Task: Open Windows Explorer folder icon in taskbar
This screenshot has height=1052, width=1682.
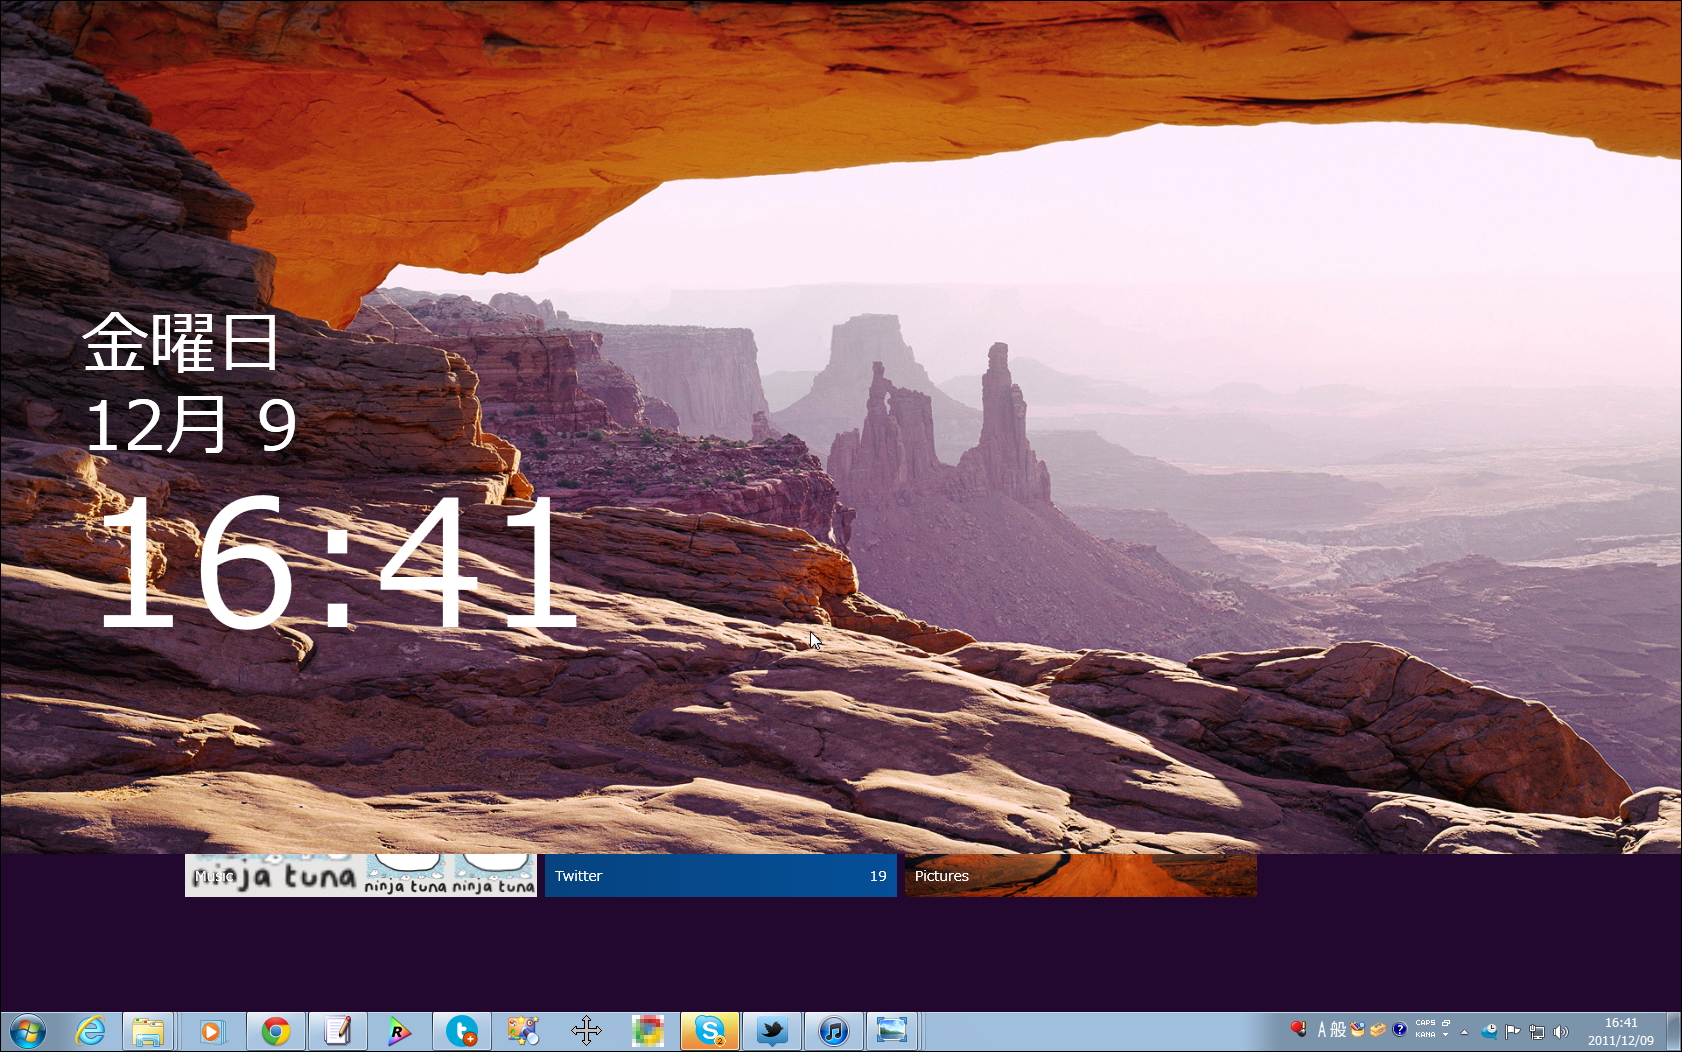Action: coord(148,1031)
